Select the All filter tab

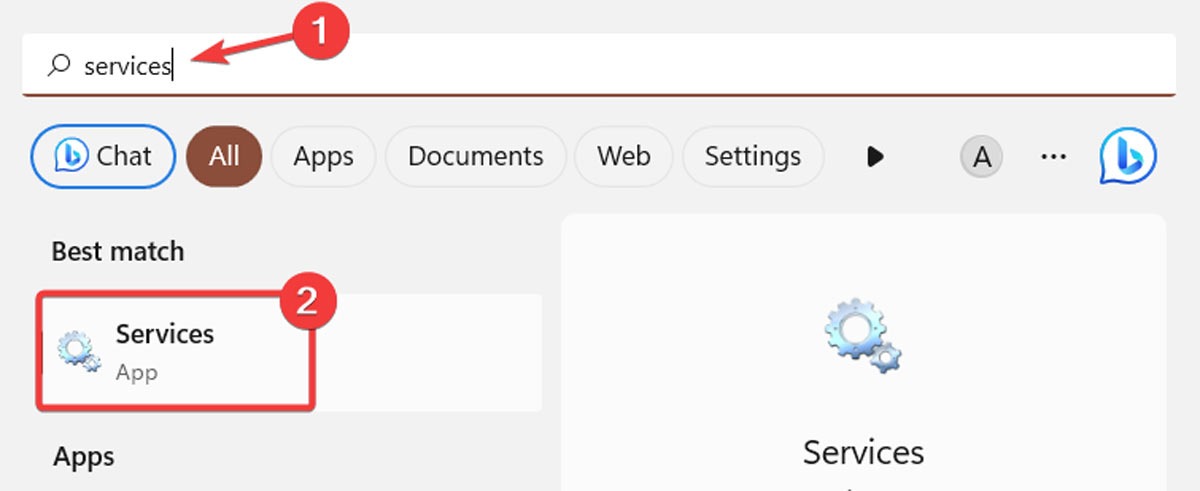point(224,157)
